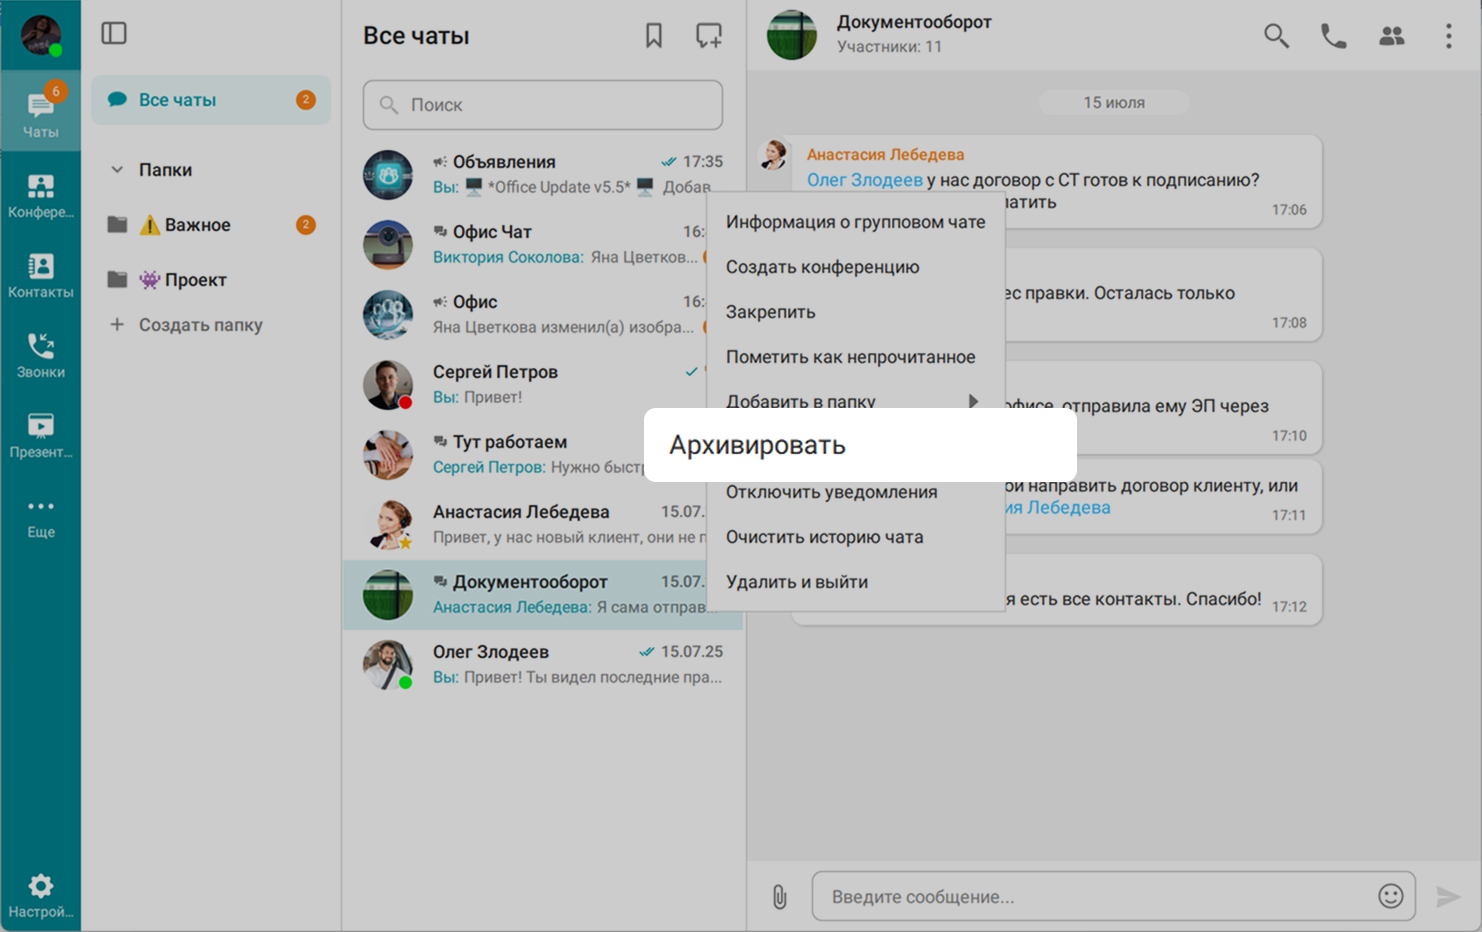Image resolution: width=1482 pixels, height=932 pixels.
Task: Expand the Добавить в папку submenu
Action: point(855,401)
